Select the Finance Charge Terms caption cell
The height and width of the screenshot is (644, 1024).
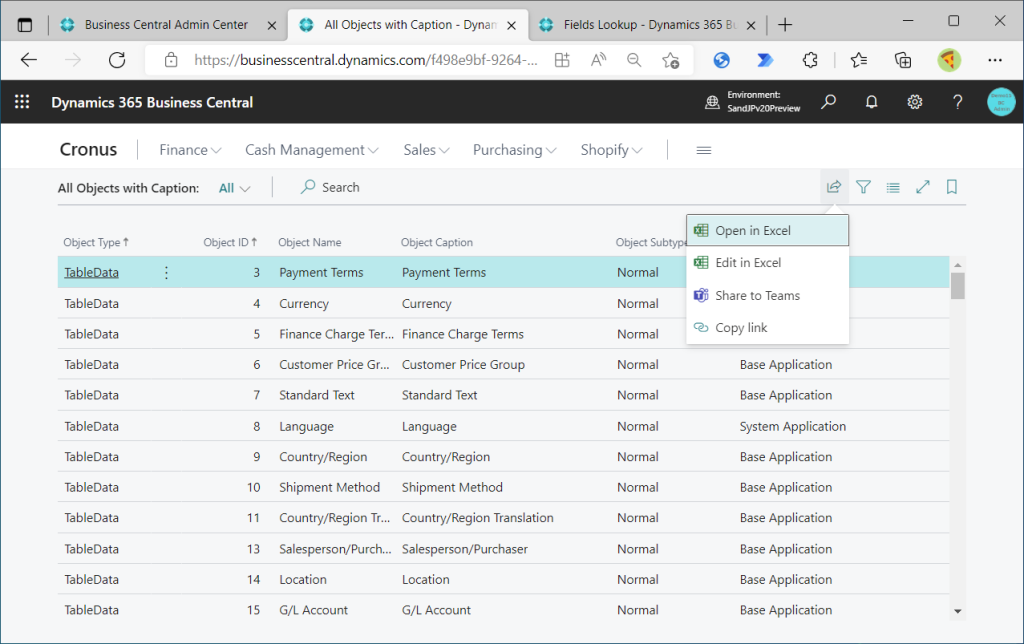pos(462,334)
